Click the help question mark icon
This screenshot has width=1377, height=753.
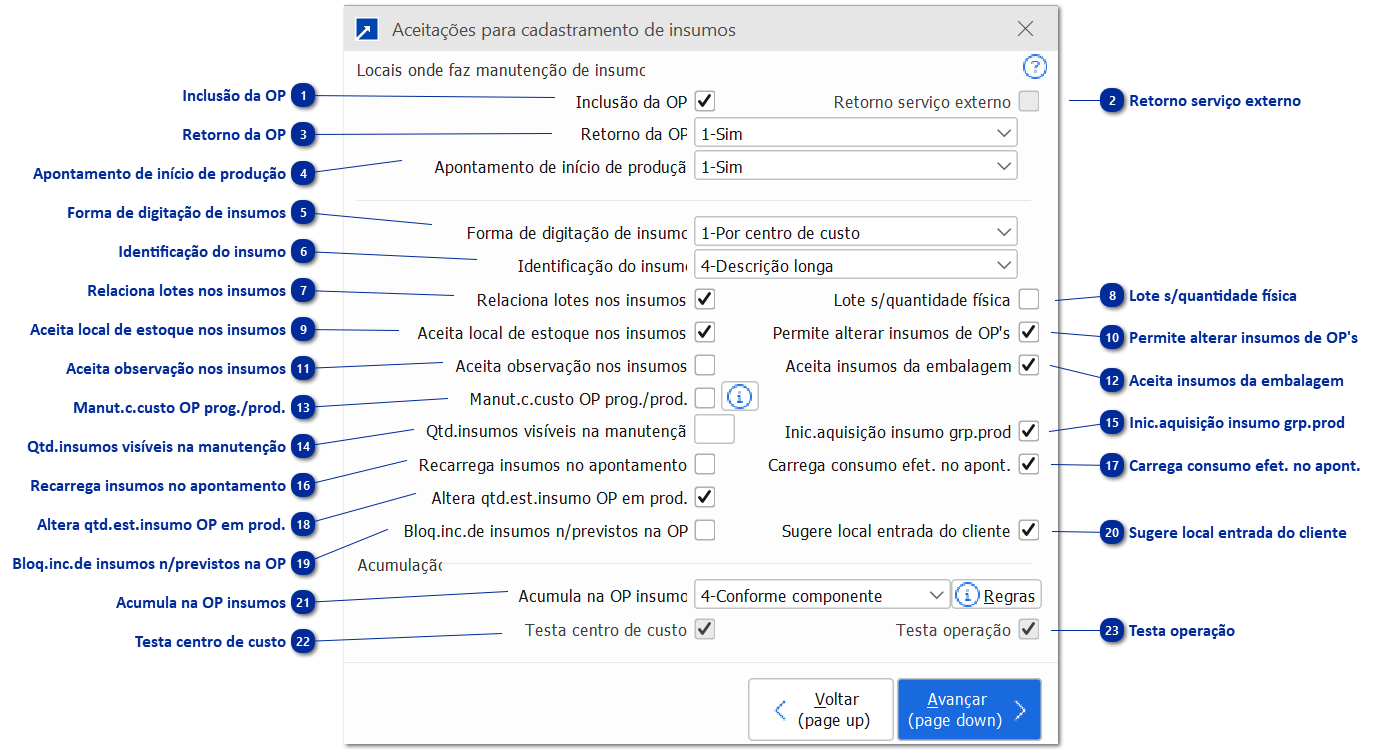pyautogui.click(x=1034, y=67)
